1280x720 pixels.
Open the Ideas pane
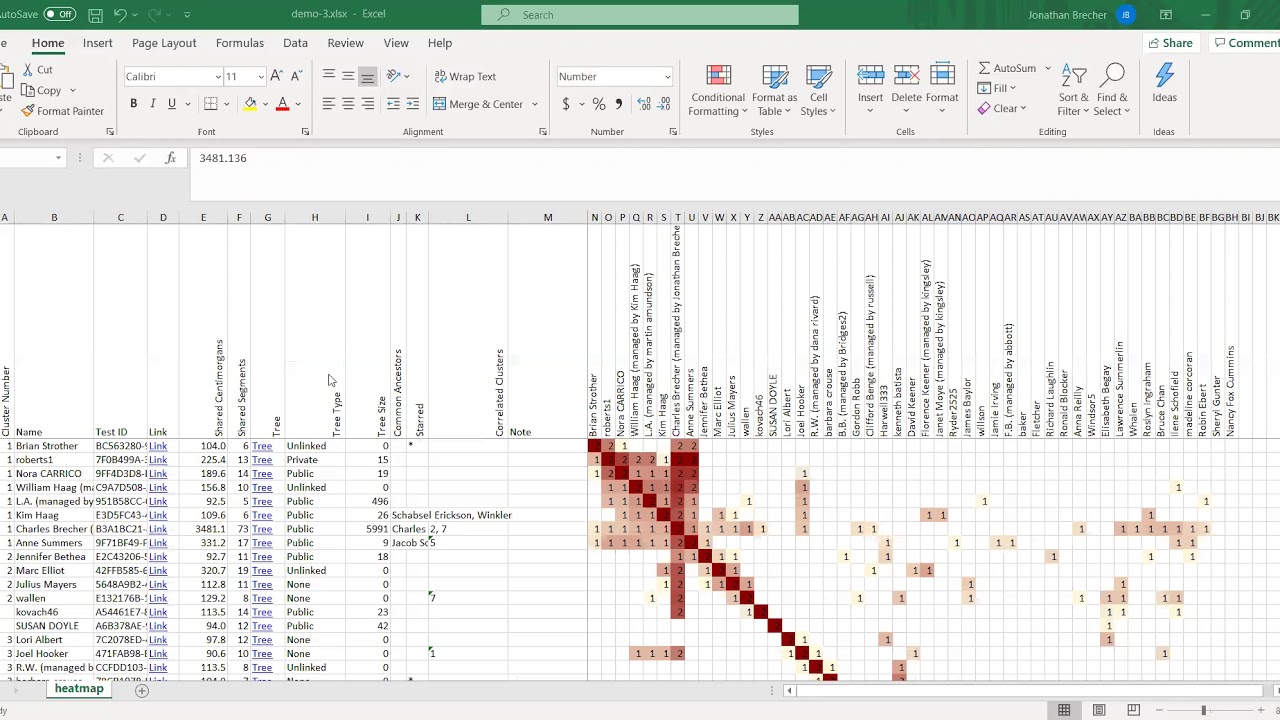point(1164,85)
